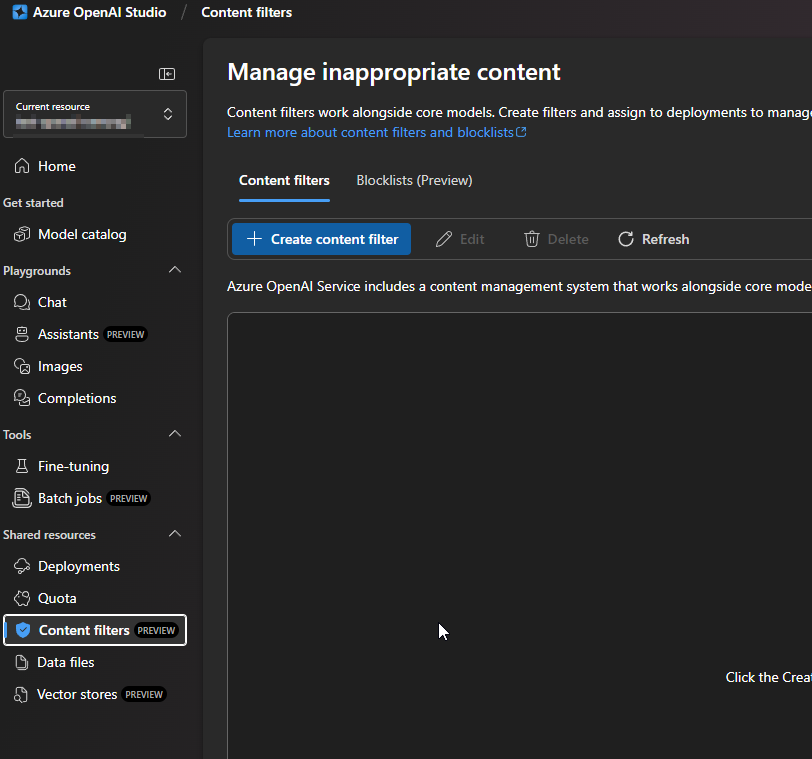Image resolution: width=812 pixels, height=759 pixels.
Task: Open the Fine-tuning tool
Action: 70,465
